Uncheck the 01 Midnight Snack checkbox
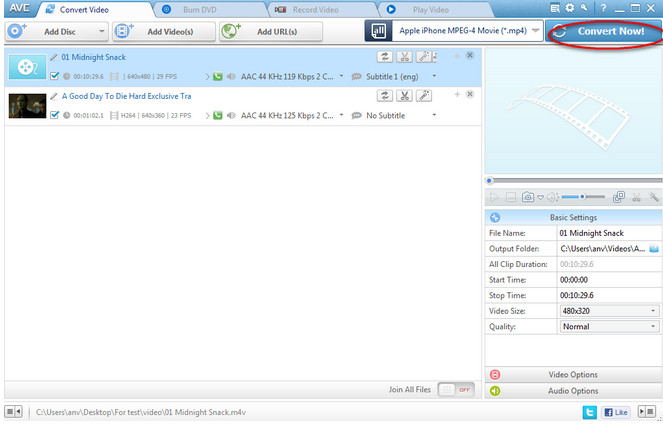 (x=54, y=76)
